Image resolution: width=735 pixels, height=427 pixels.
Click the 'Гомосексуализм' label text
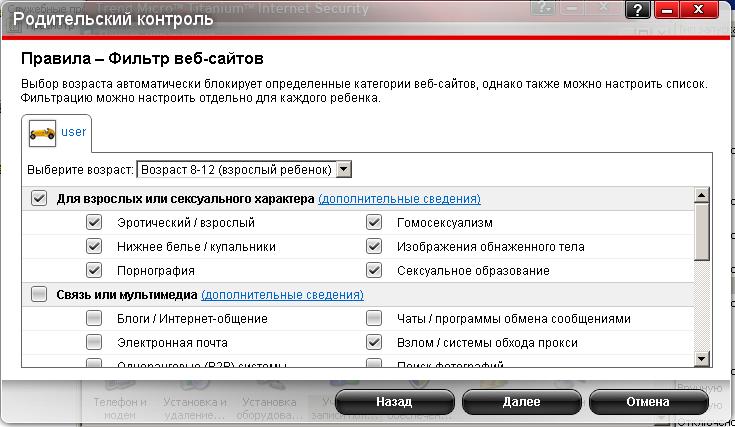coord(444,223)
